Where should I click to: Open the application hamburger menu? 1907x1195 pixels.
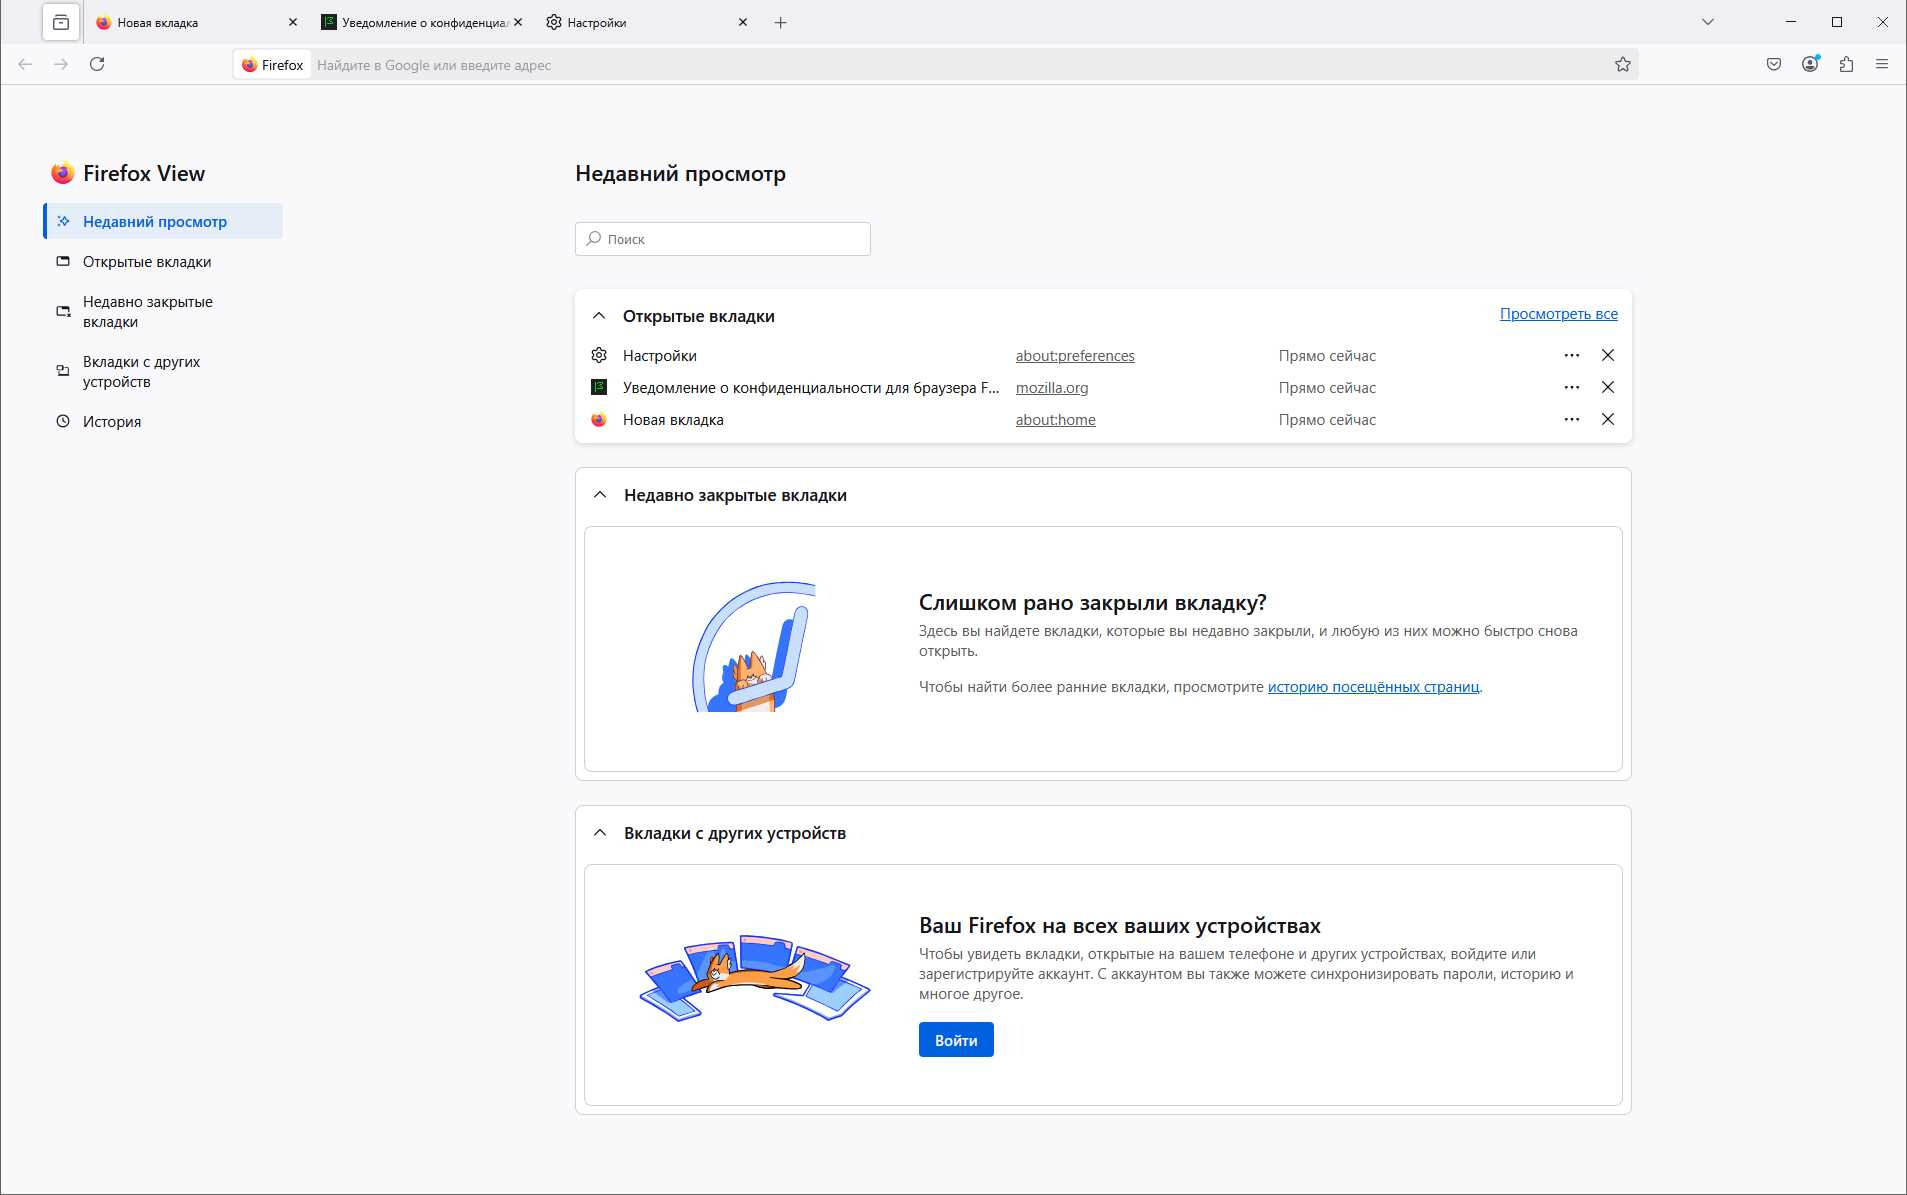[1882, 64]
